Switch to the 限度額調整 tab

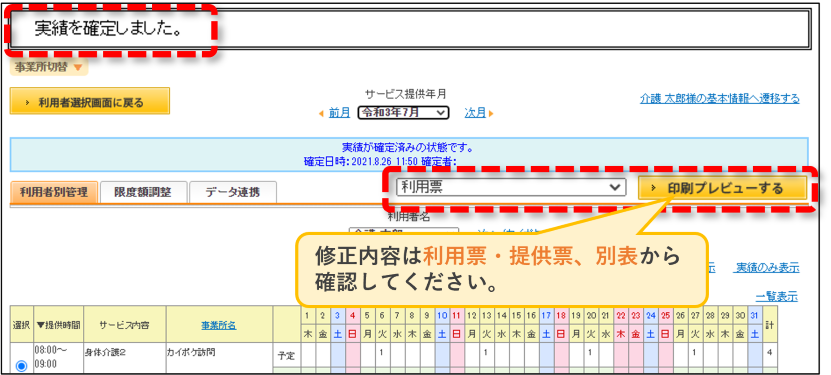(143, 192)
